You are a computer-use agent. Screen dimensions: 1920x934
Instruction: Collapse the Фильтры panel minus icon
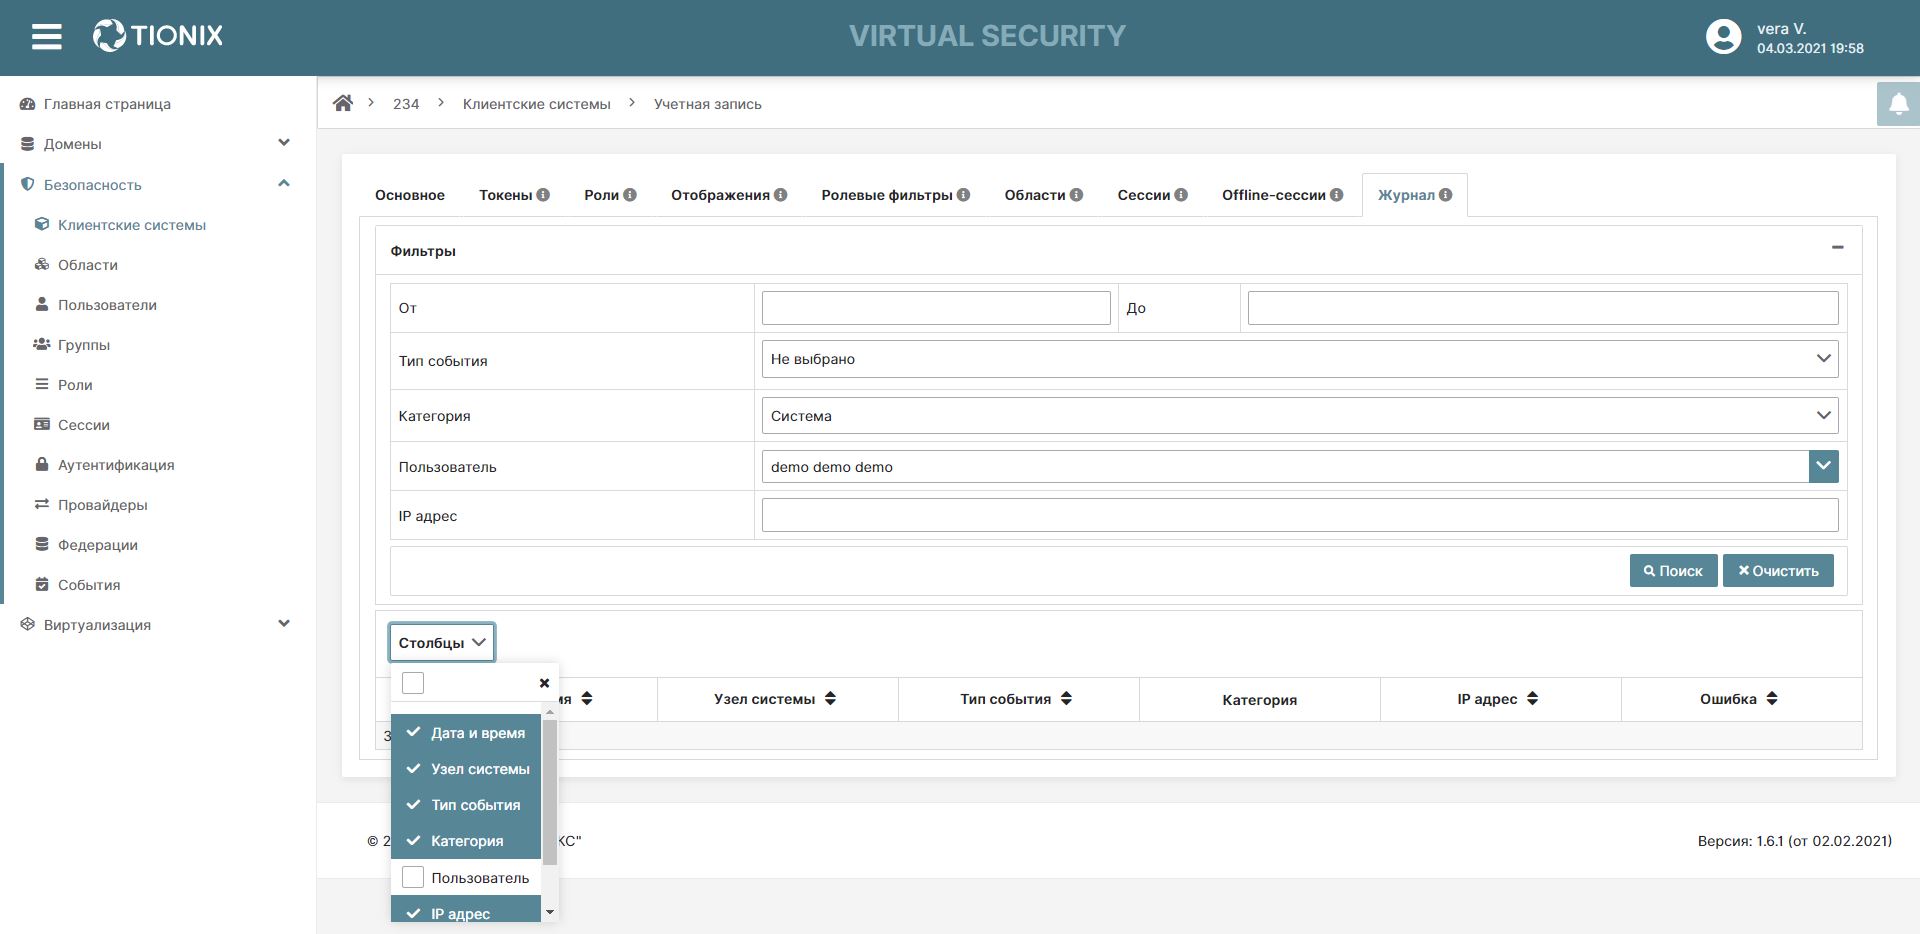1837,248
